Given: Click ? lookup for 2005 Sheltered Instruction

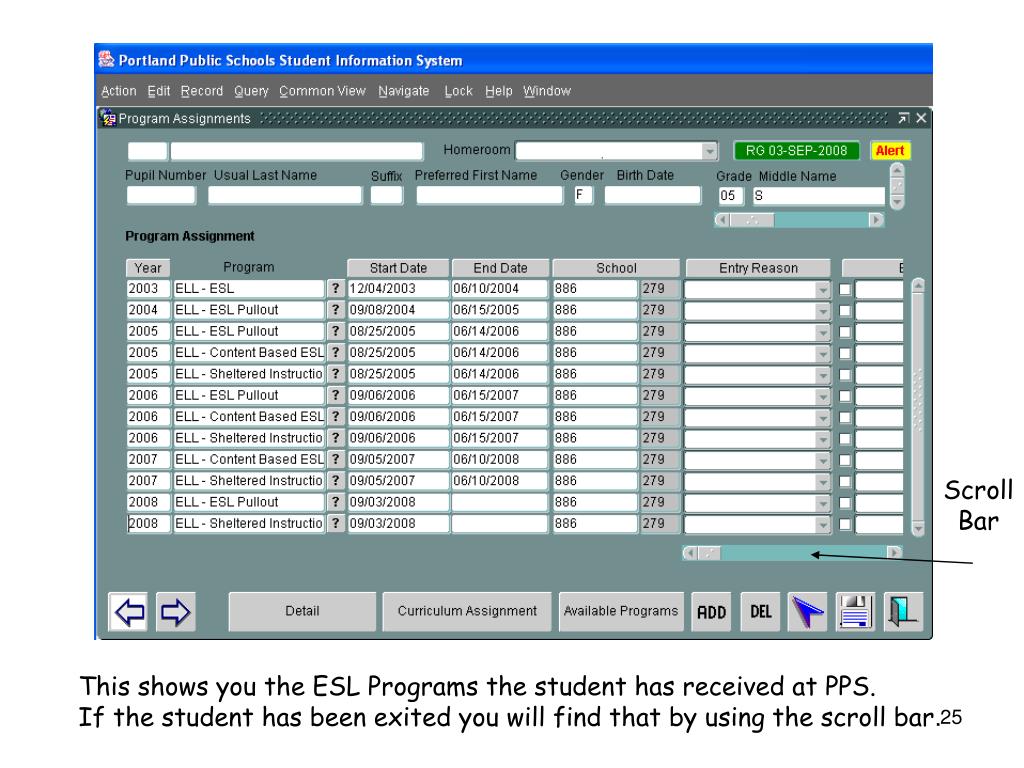Looking at the screenshot, I should [336, 374].
